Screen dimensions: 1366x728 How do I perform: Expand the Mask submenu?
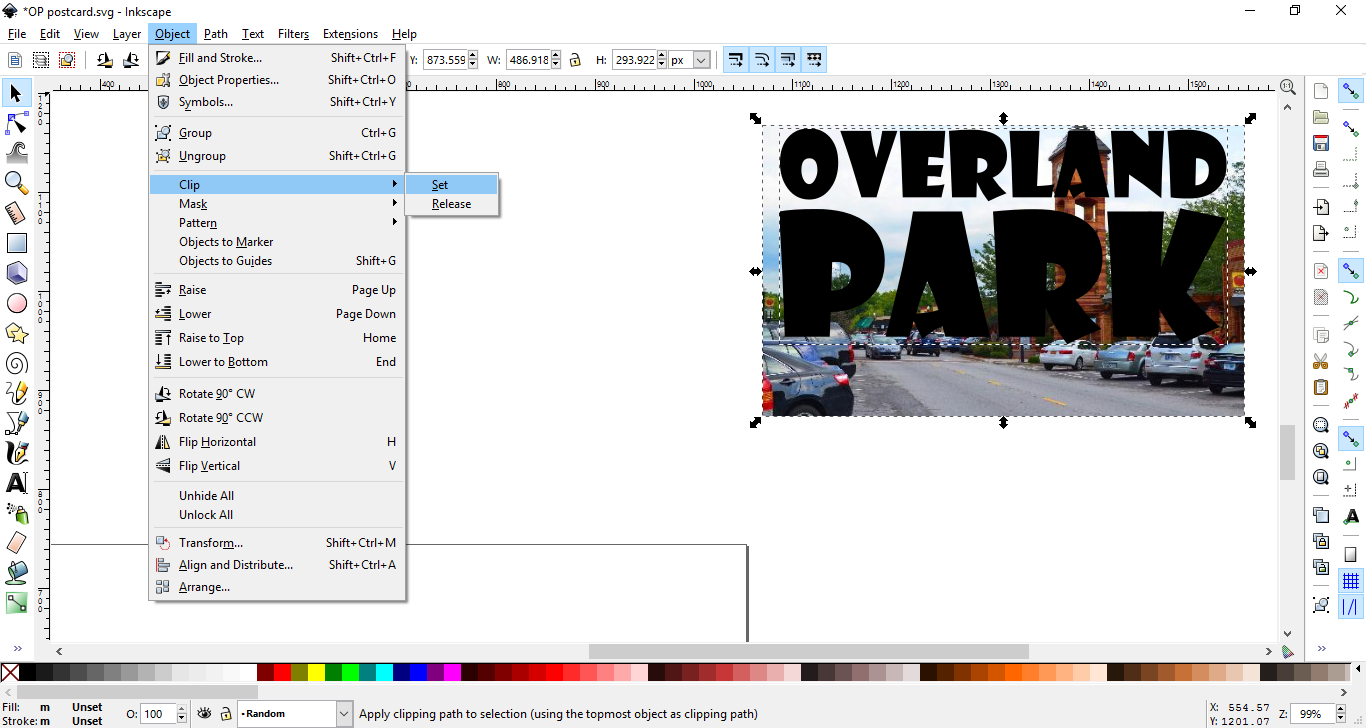click(277, 204)
